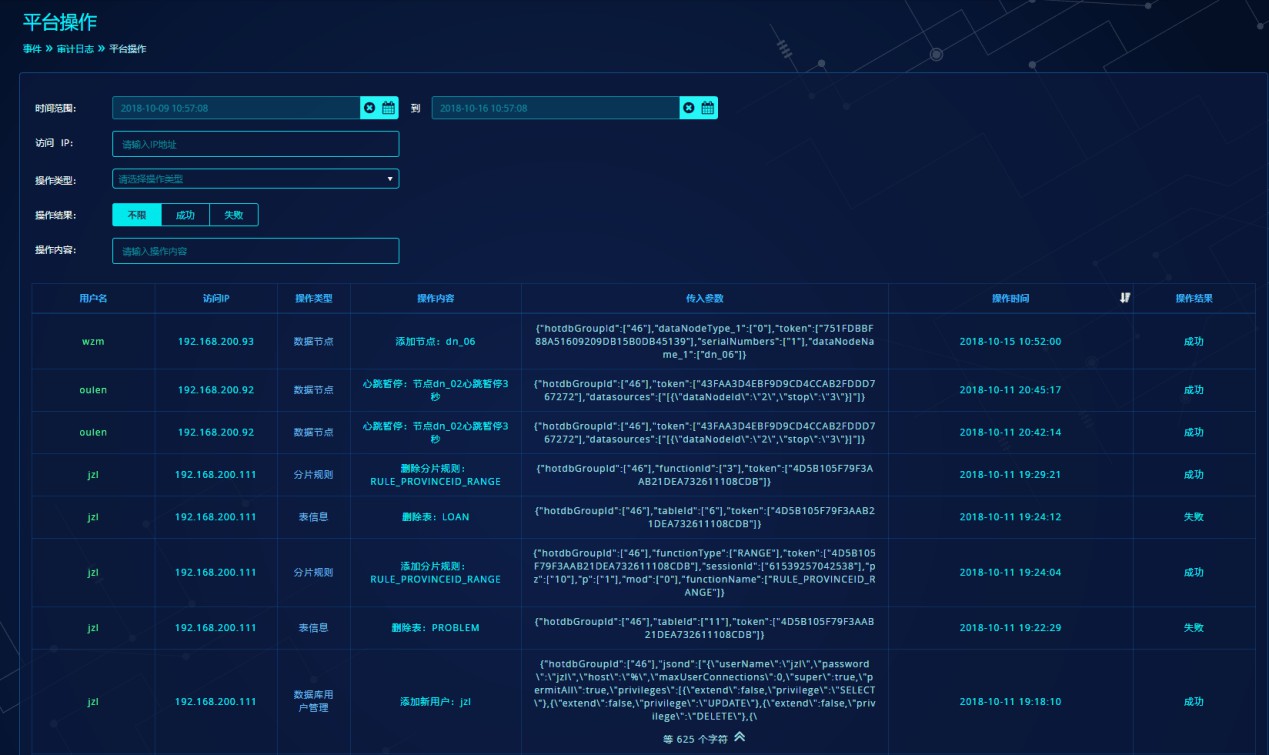Click timestamp 2018-10-11 20:42:14
Viewport: 1269px width, 755px height.
pos(1010,432)
